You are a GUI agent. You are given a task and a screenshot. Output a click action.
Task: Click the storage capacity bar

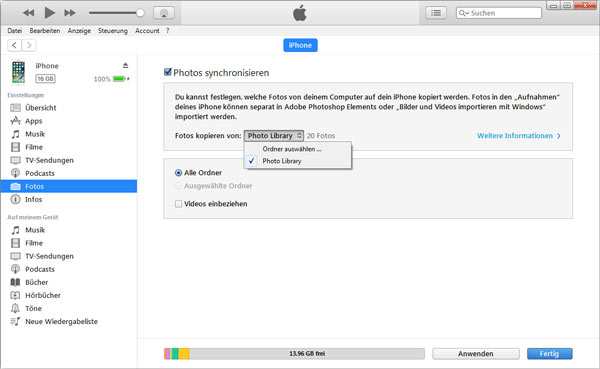[294, 353]
